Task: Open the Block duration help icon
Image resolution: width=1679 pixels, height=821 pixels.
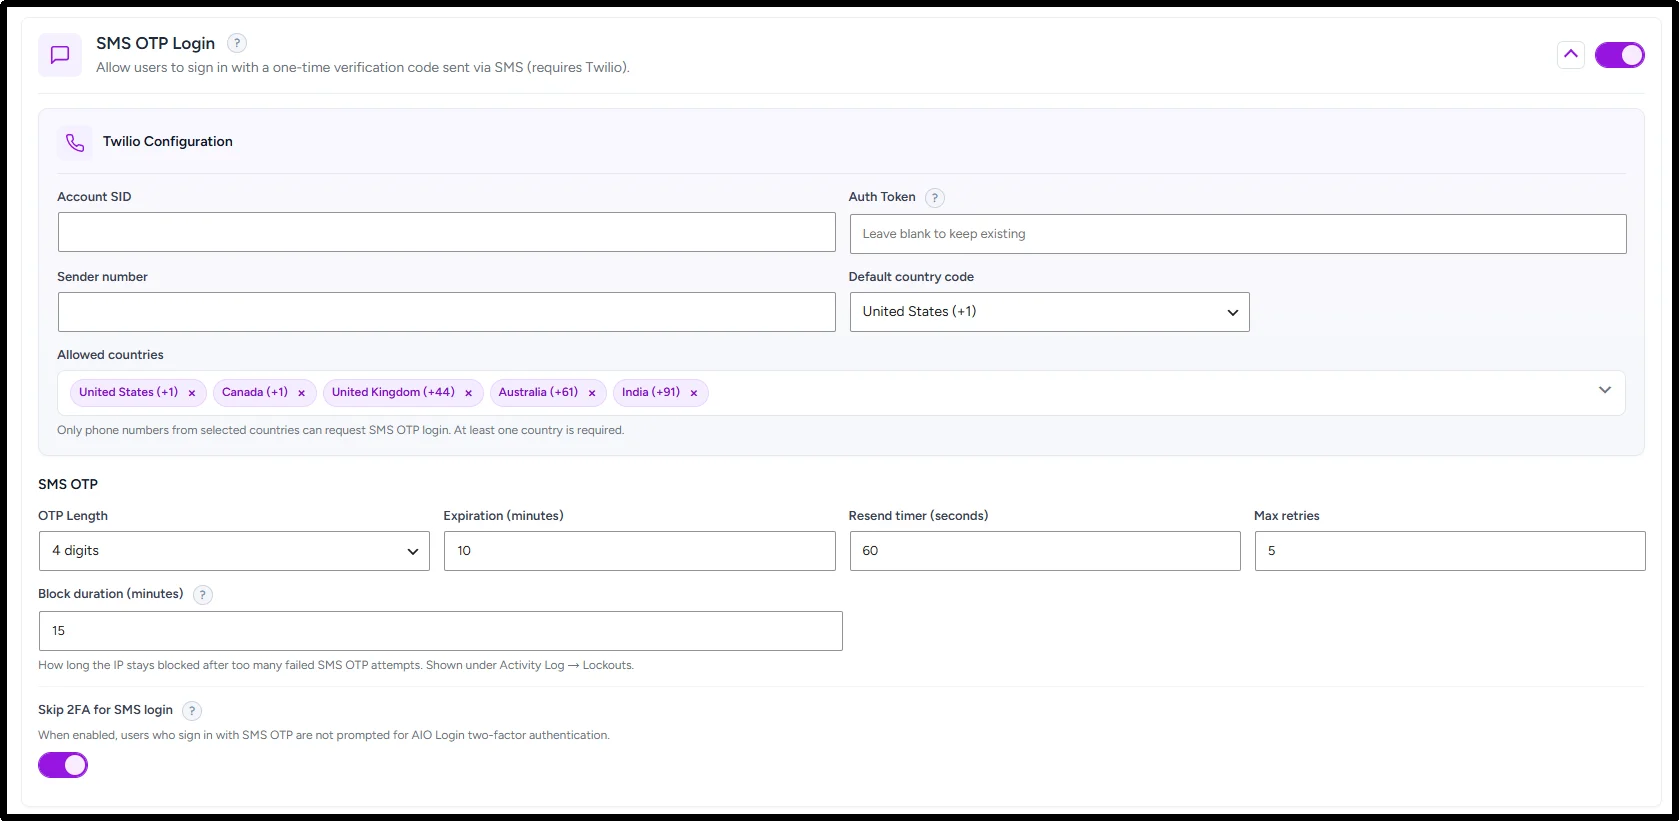Action: (x=203, y=595)
